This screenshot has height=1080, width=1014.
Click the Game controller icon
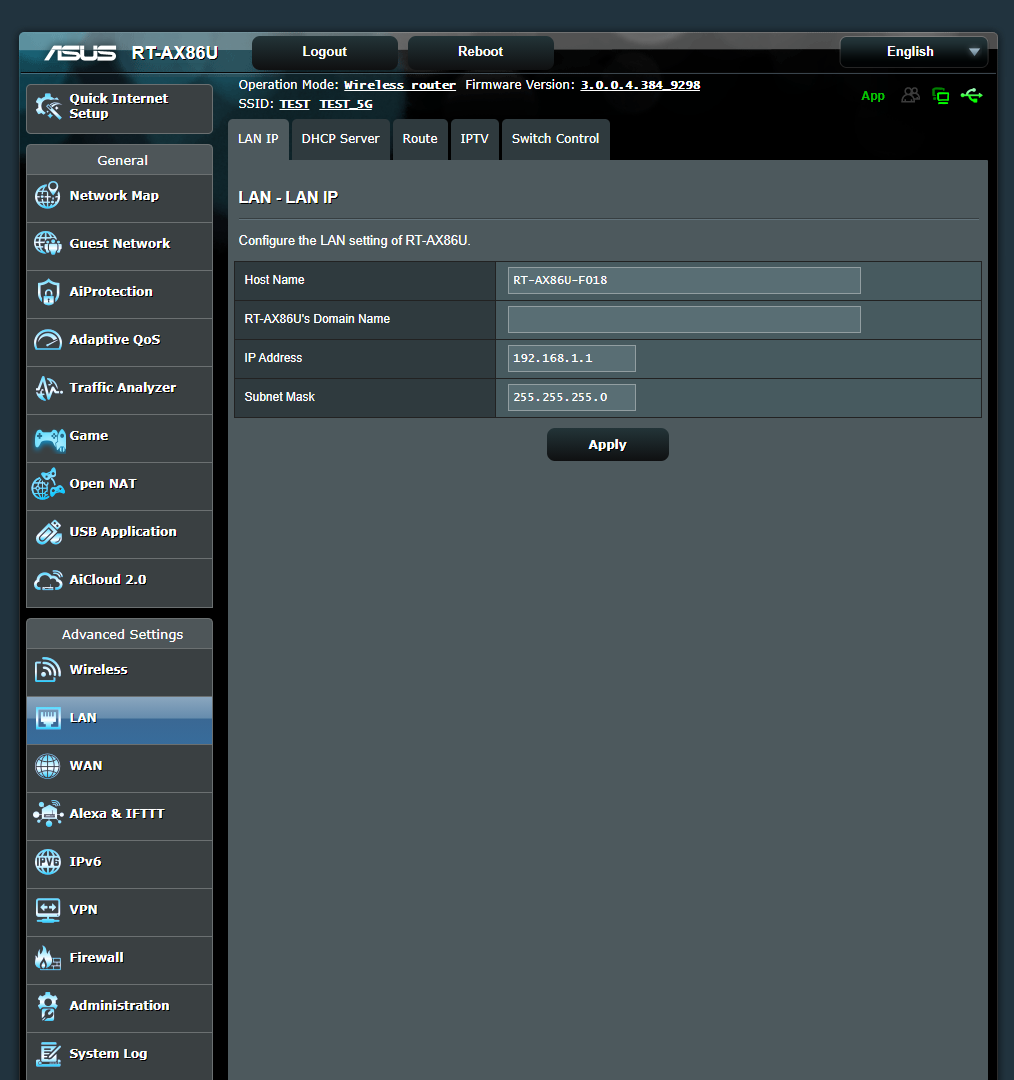point(50,439)
